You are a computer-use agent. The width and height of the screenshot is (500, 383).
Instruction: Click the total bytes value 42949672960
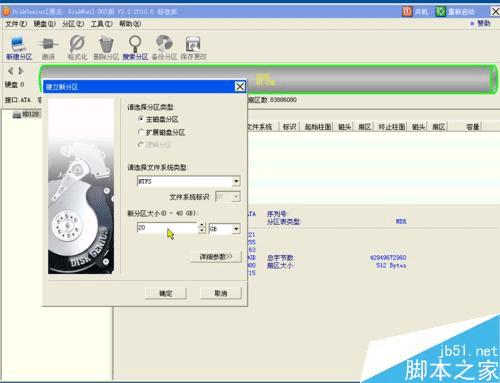pos(388,257)
